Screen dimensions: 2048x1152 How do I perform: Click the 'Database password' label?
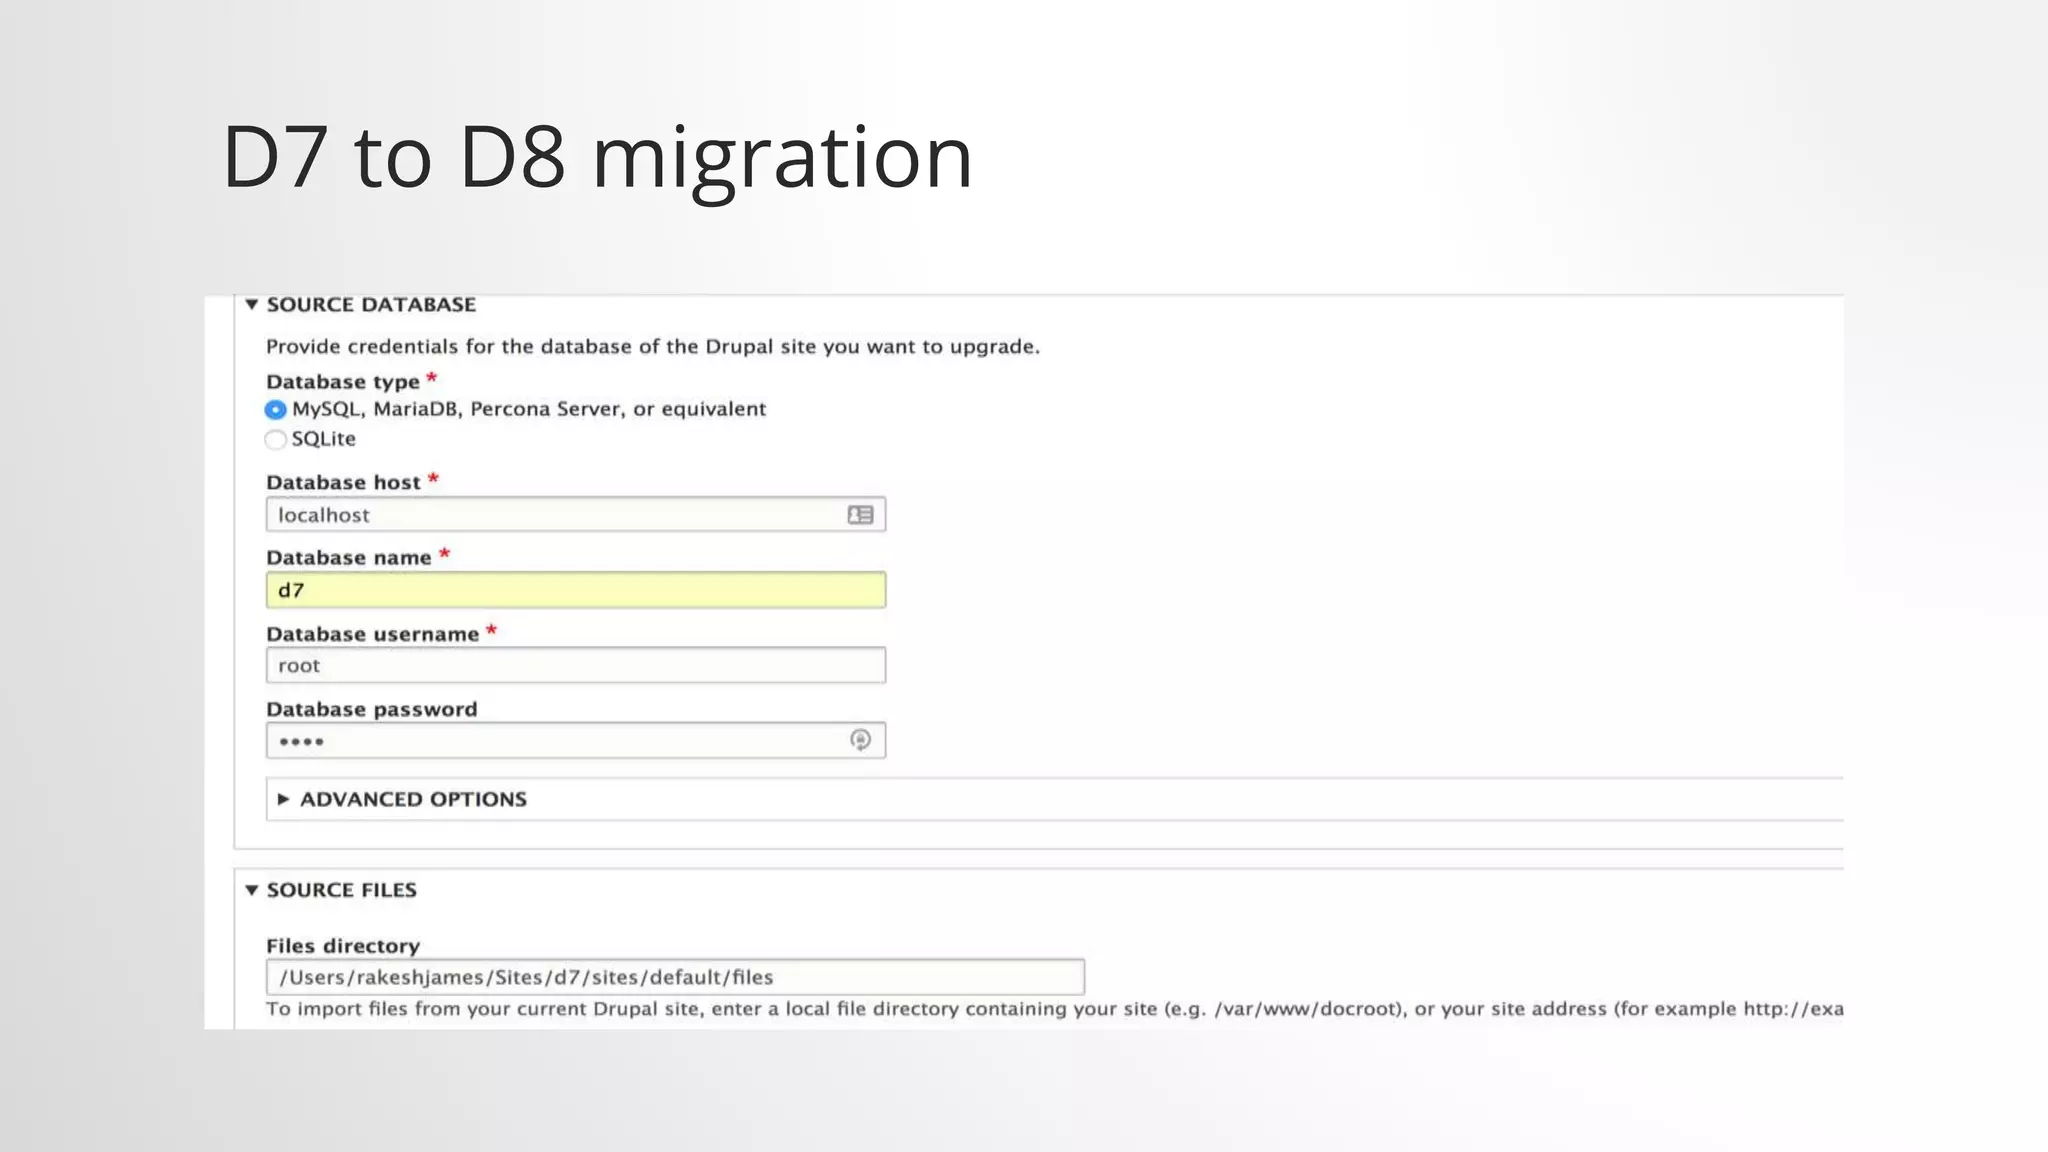click(372, 710)
